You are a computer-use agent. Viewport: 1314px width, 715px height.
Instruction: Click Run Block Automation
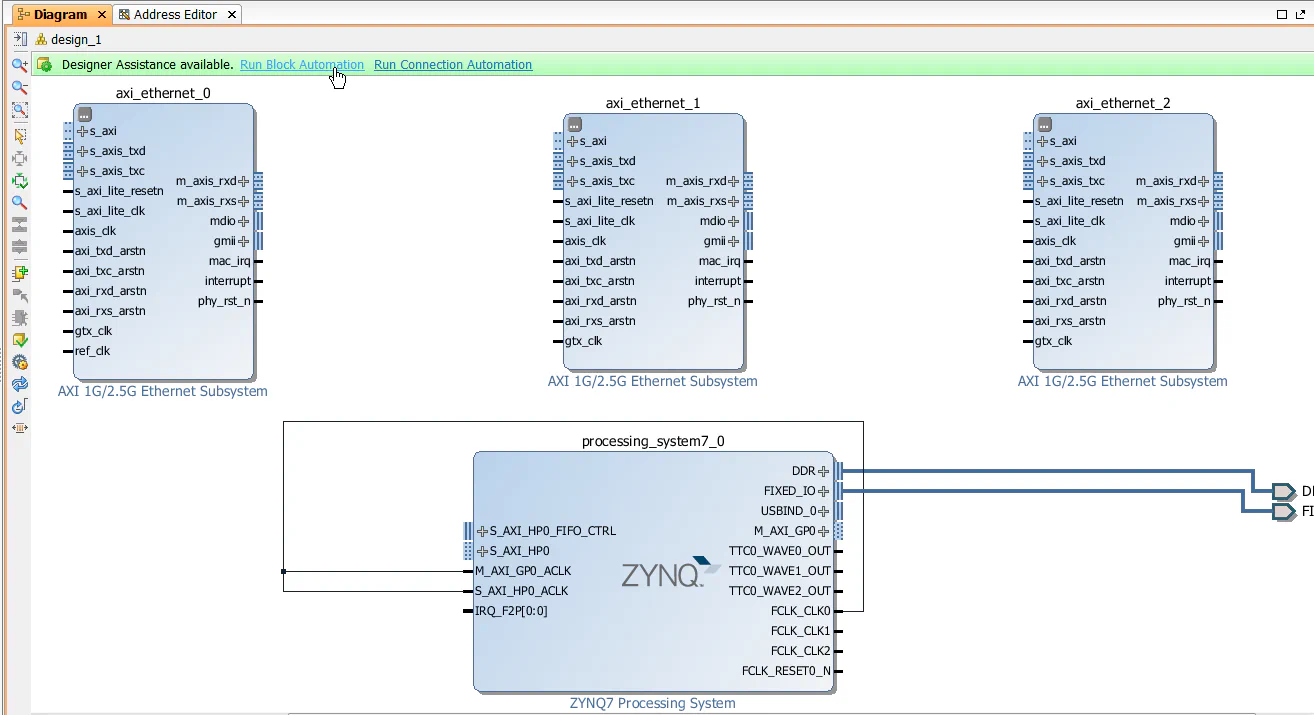(x=301, y=64)
